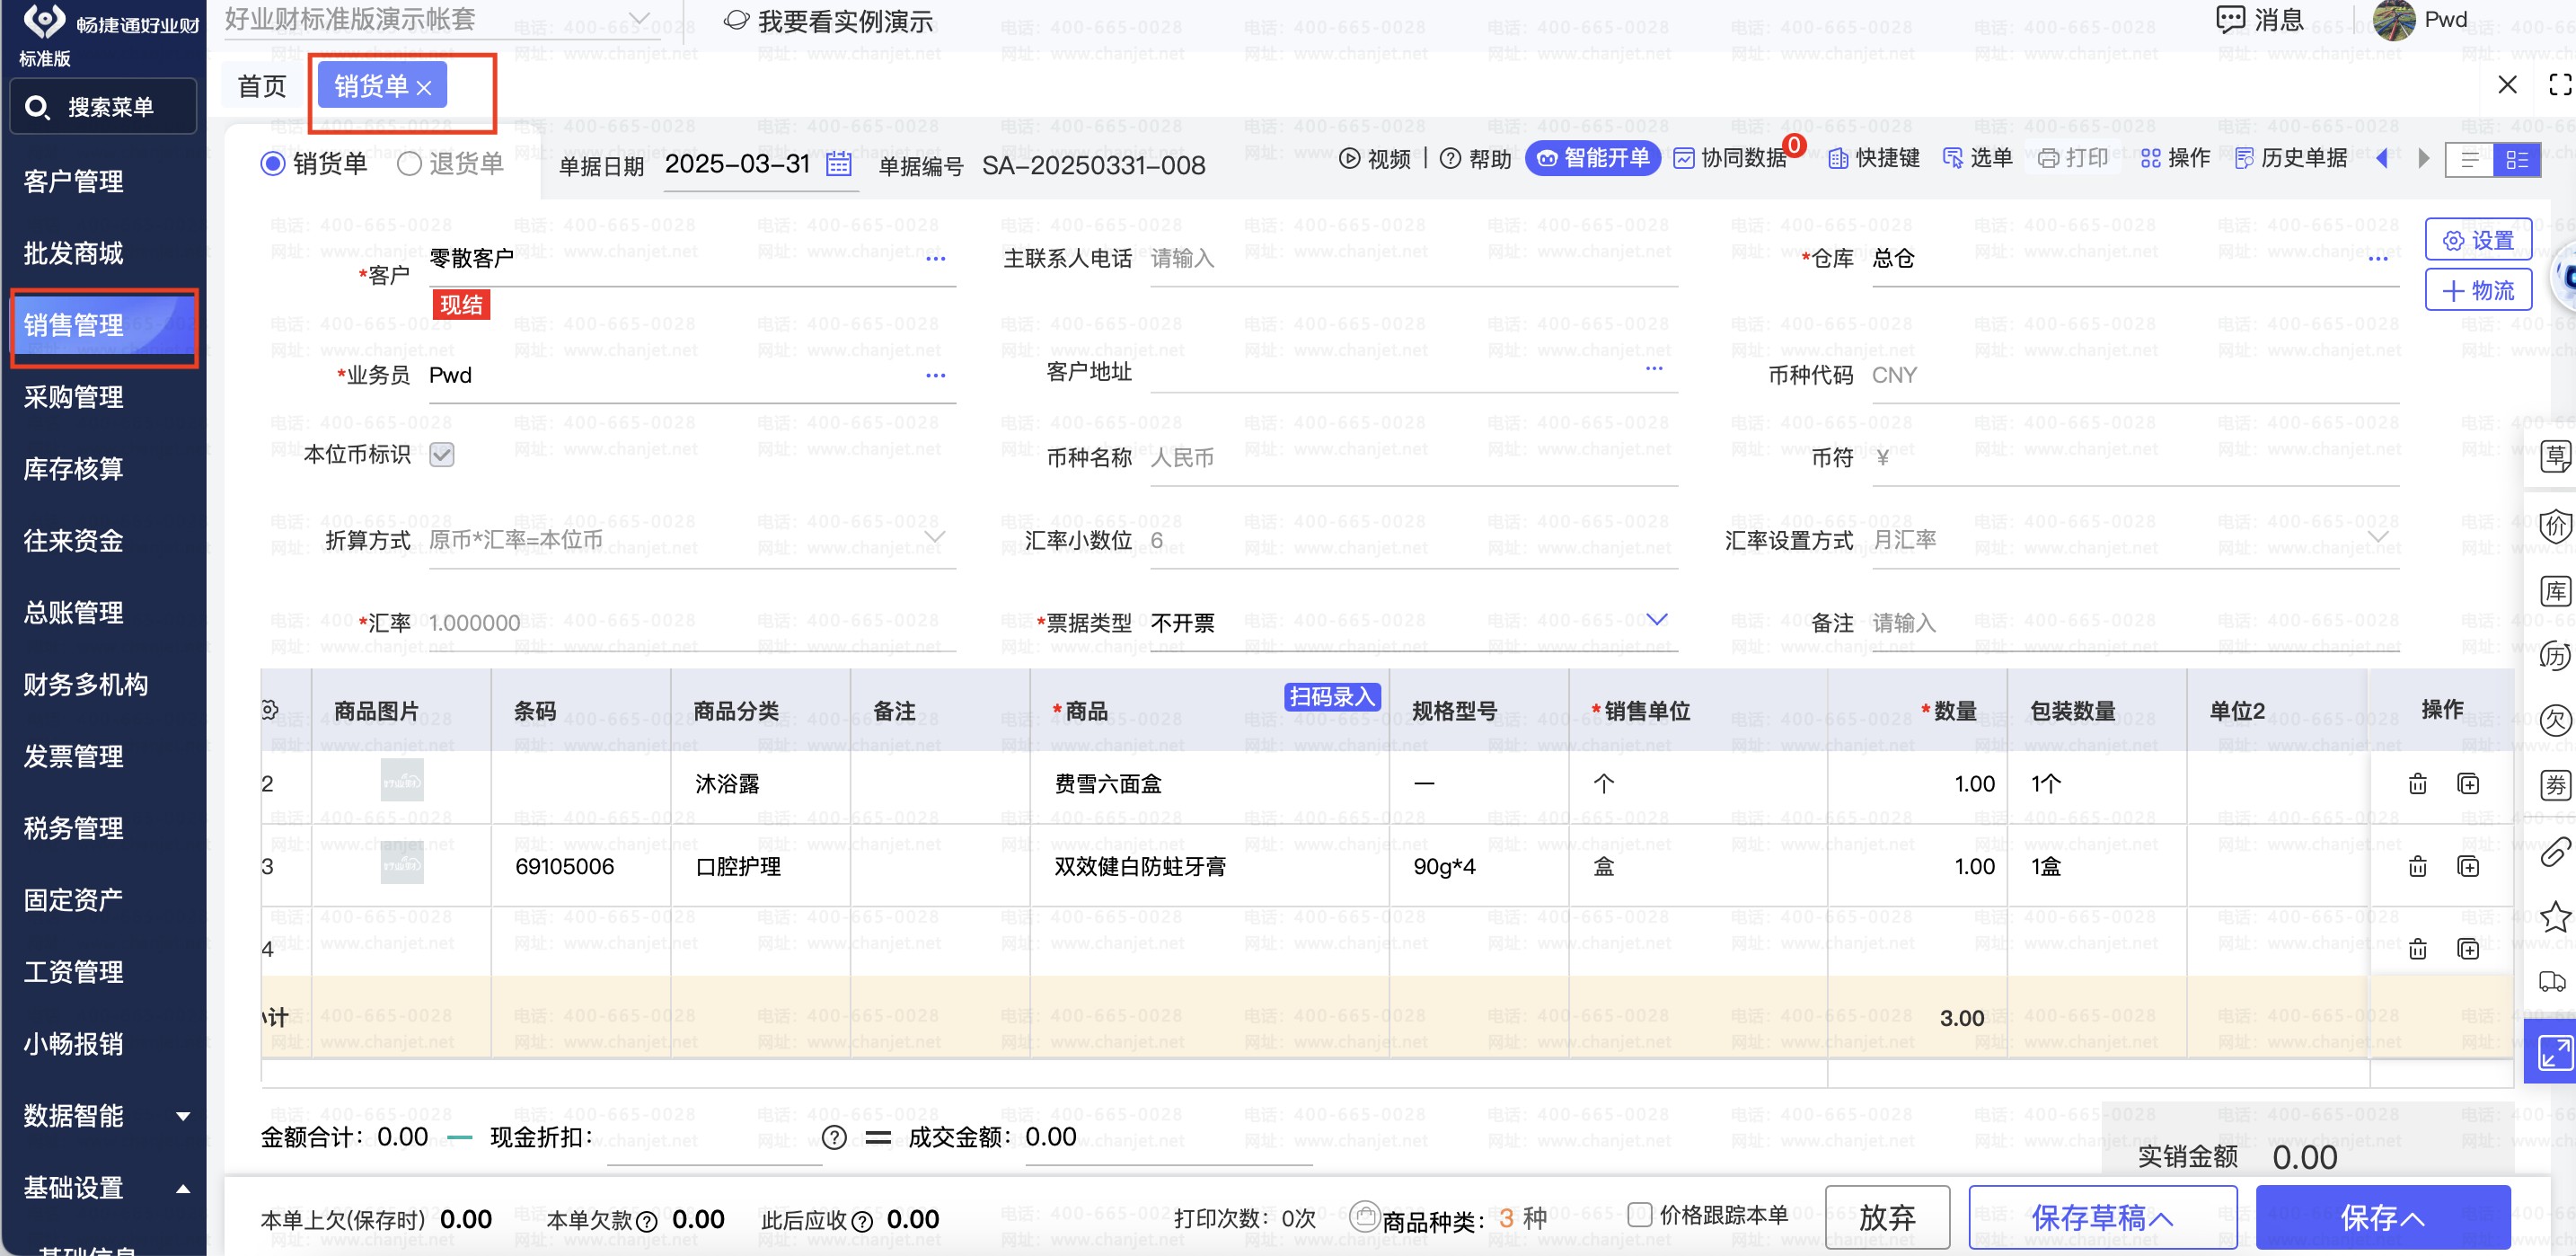This screenshot has width=2576, height=1256.
Task: Toggle the 本位币标识 checkbox
Action: point(441,455)
